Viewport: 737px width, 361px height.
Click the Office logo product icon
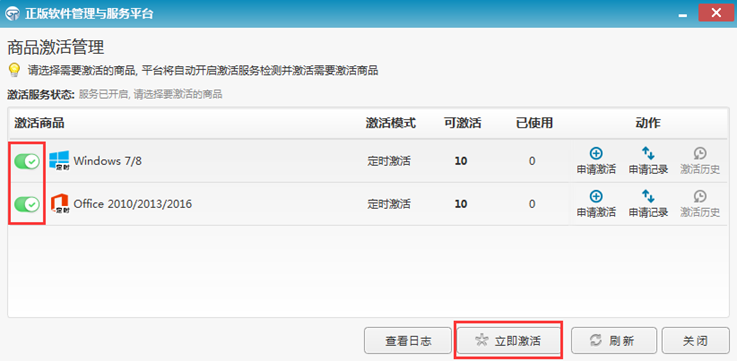[x=59, y=204]
